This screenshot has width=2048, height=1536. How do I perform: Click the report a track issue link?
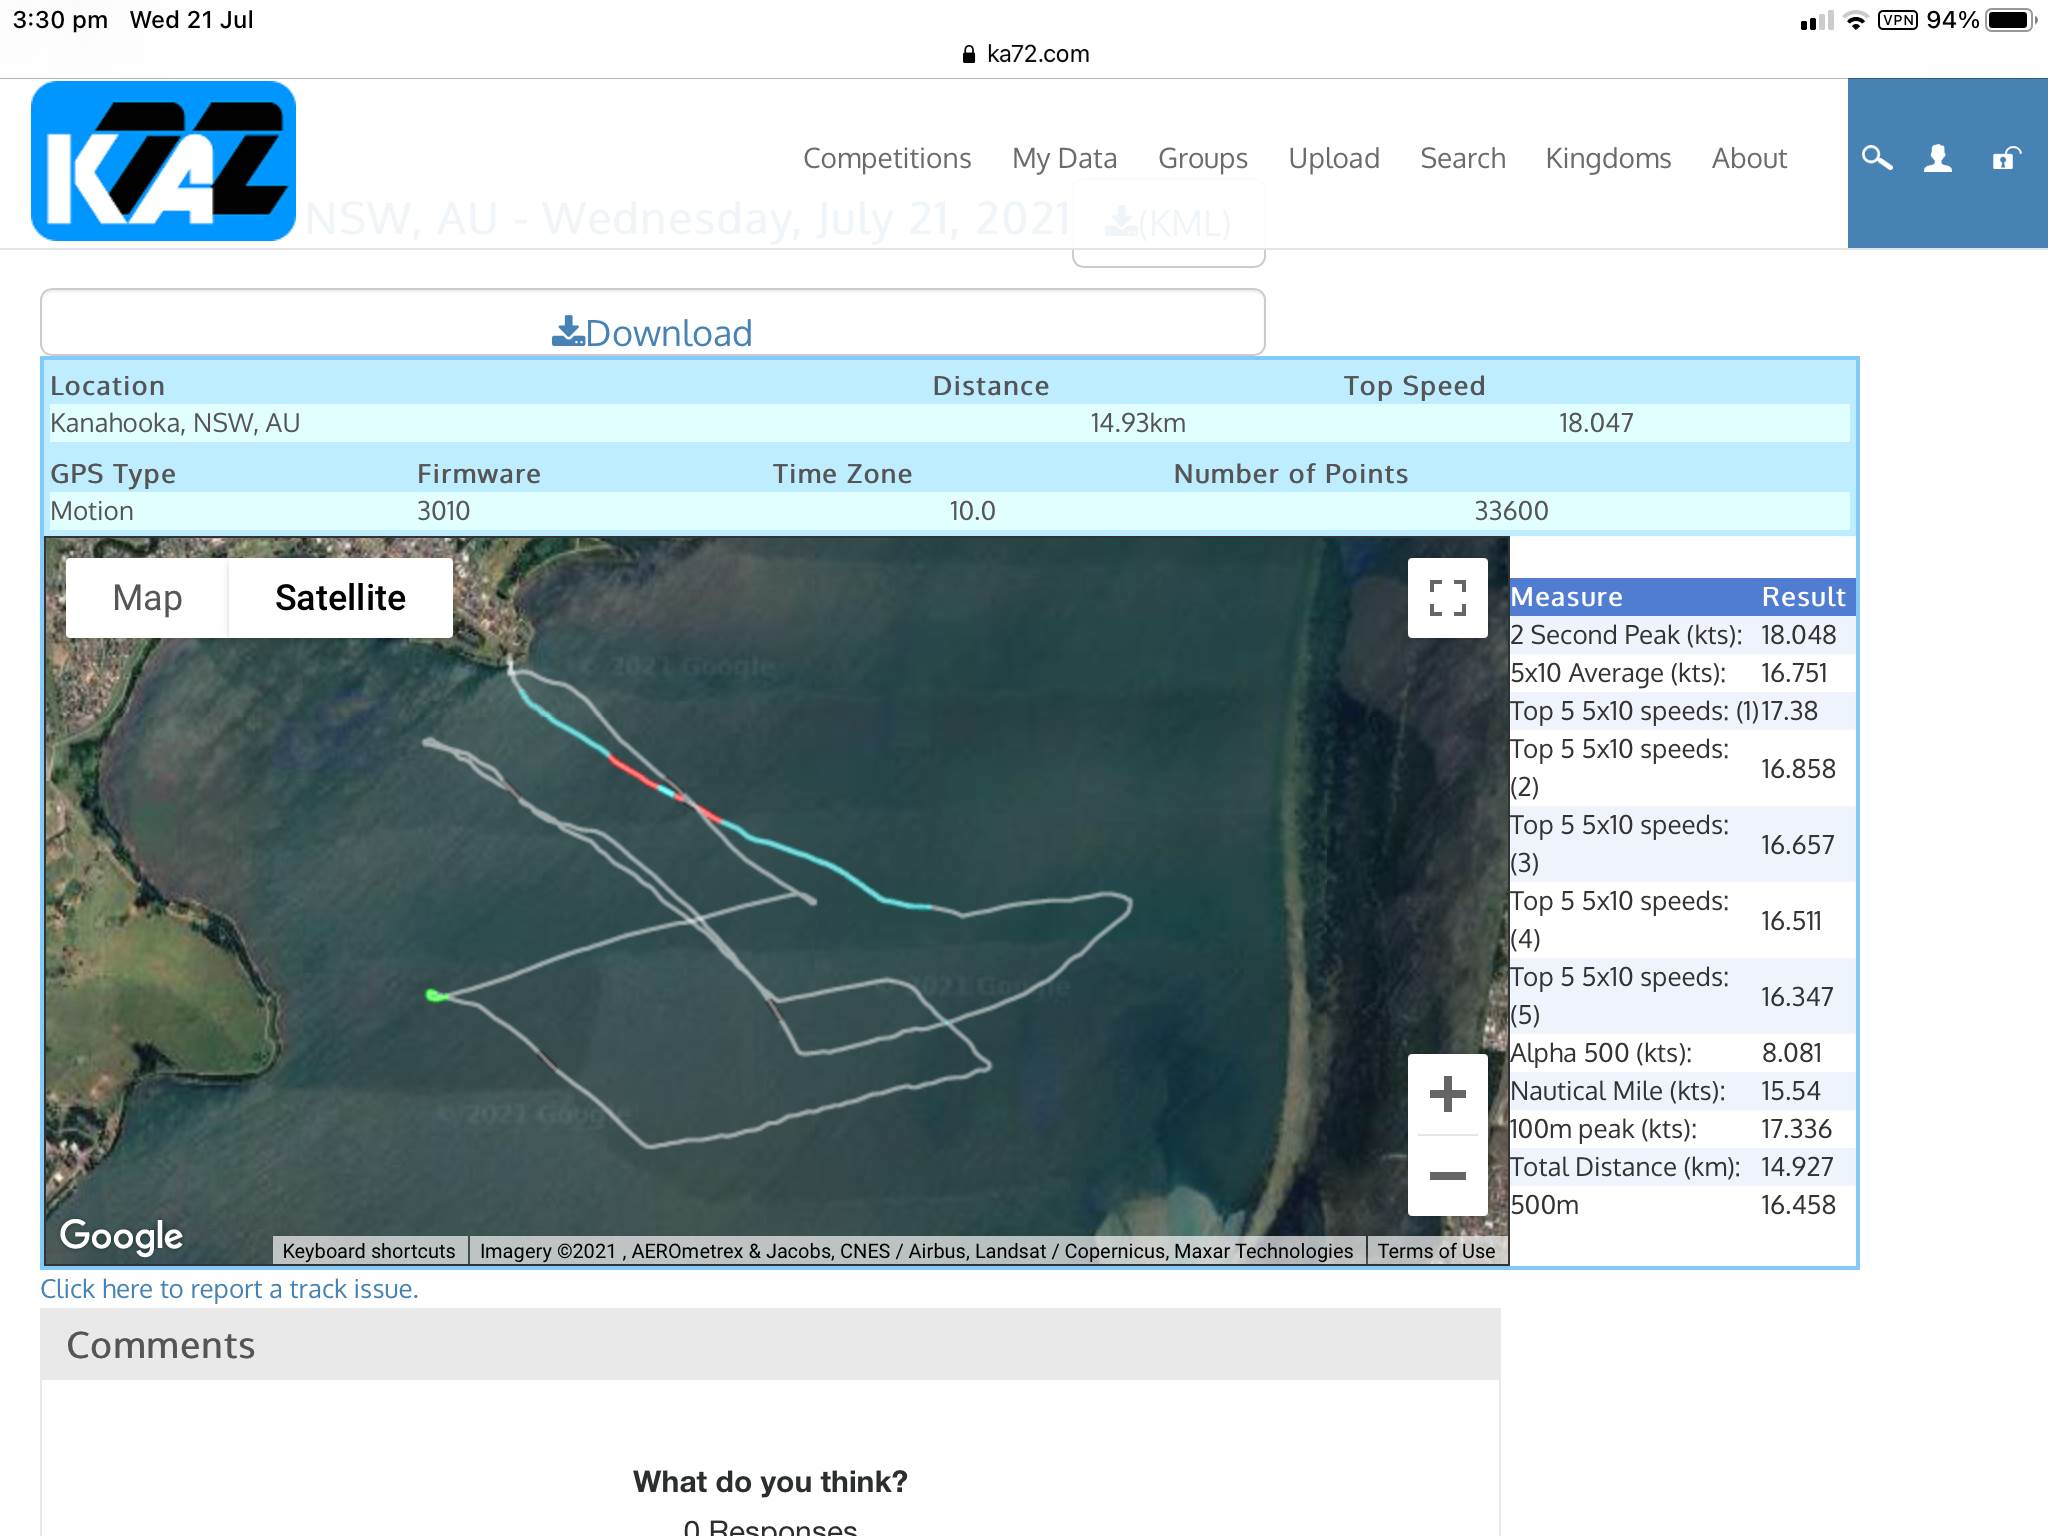coord(229,1289)
